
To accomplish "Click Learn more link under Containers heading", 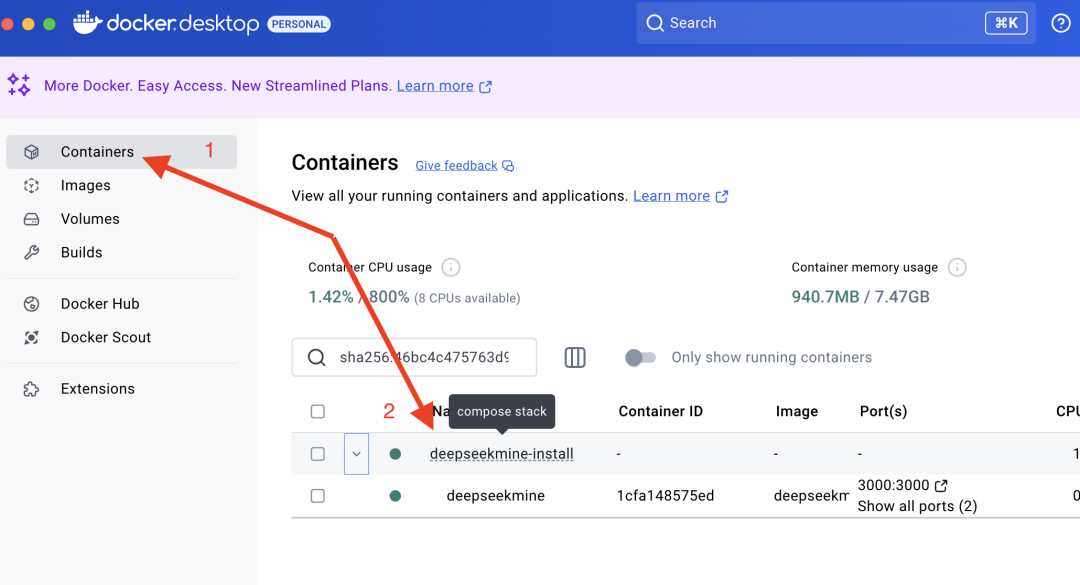I will [672, 196].
